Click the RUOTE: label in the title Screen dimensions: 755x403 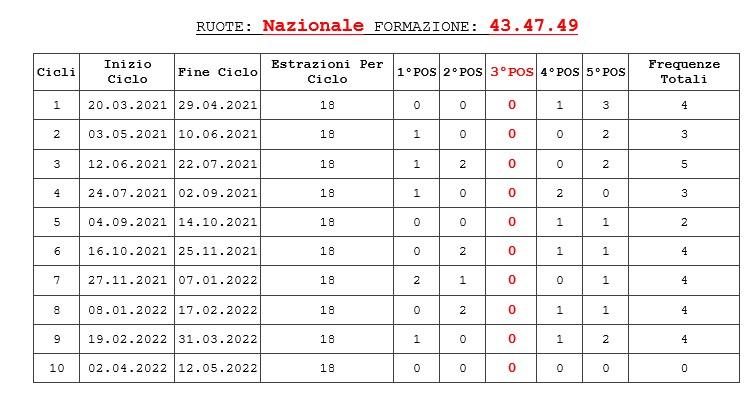[224, 27]
